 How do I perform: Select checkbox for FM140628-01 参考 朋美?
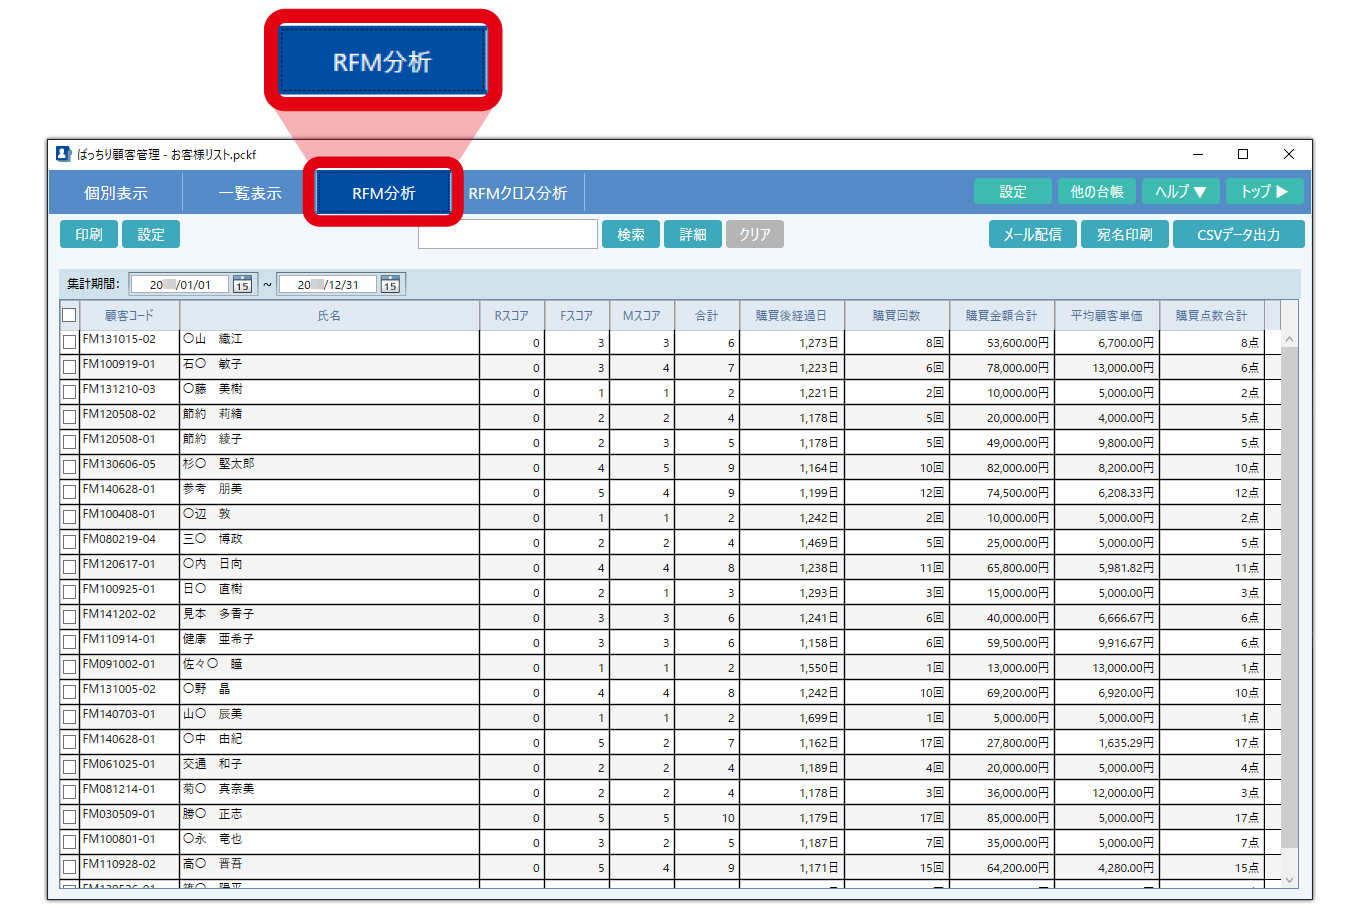click(69, 491)
